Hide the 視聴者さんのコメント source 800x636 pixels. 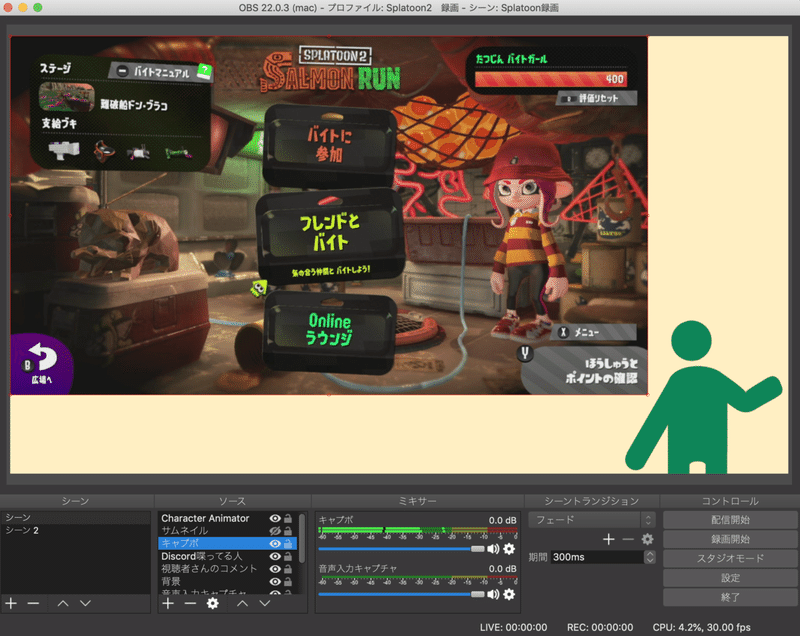(x=275, y=569)
